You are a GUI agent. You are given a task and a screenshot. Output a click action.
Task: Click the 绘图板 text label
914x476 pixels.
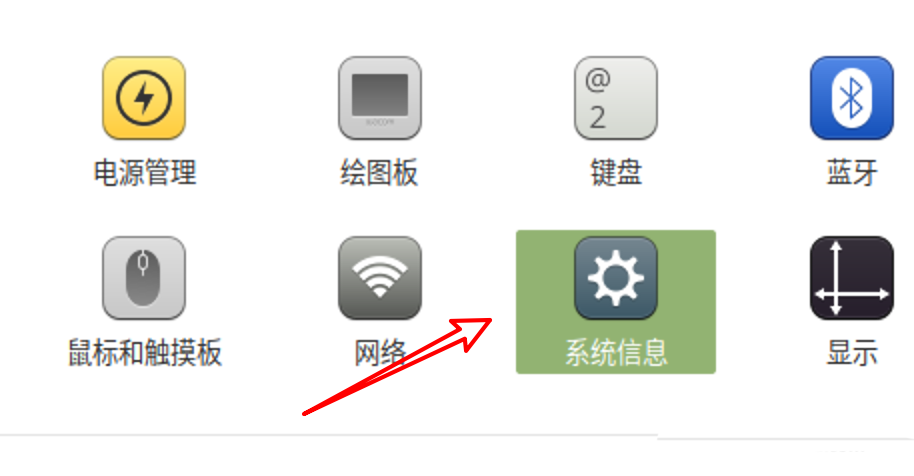tap(379, 172)
